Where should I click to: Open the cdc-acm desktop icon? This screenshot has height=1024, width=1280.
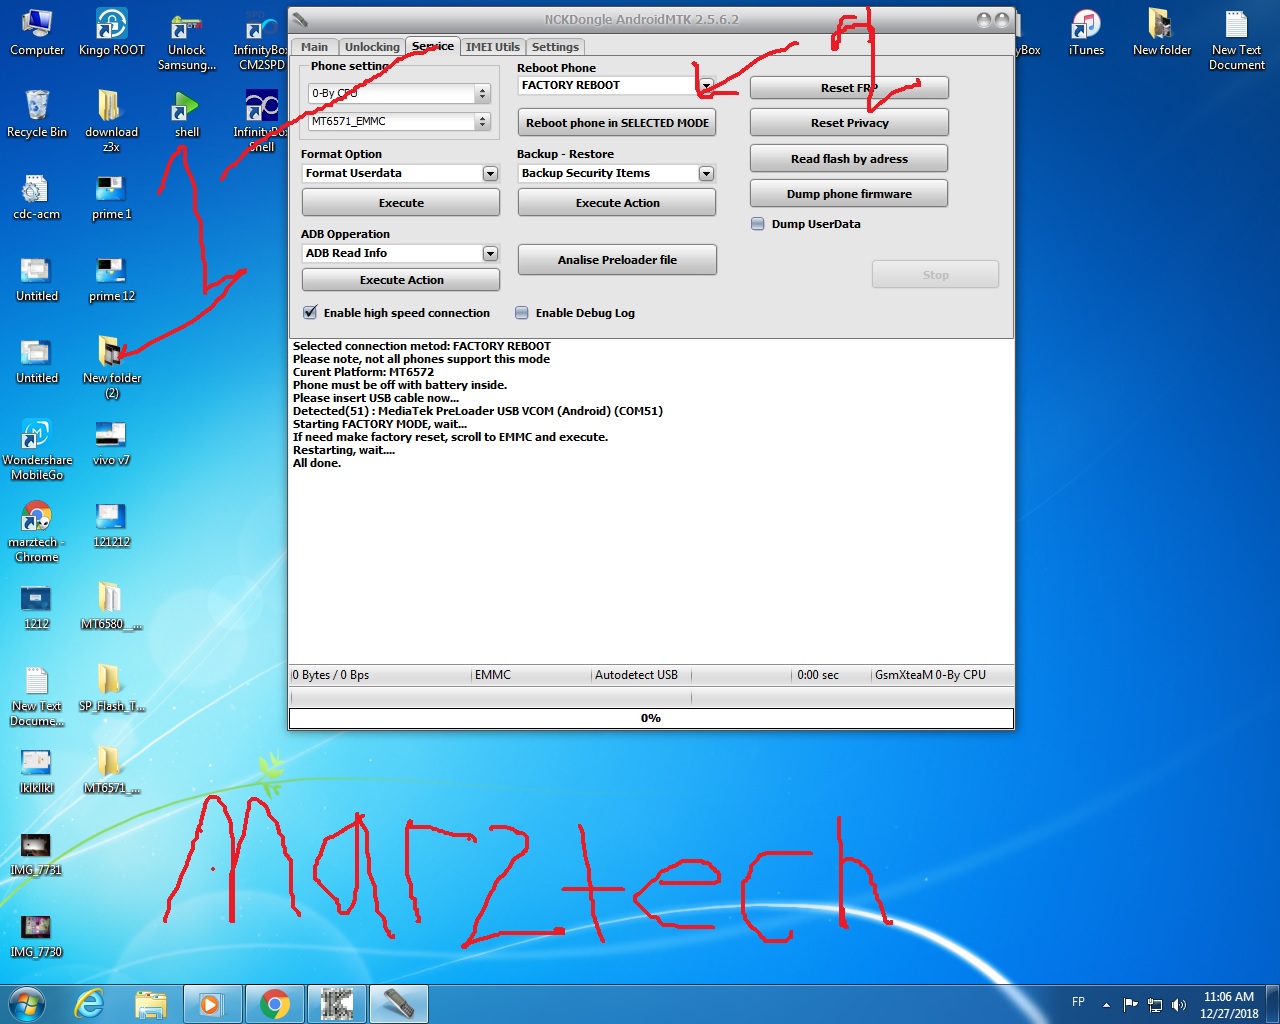point(37,196)
